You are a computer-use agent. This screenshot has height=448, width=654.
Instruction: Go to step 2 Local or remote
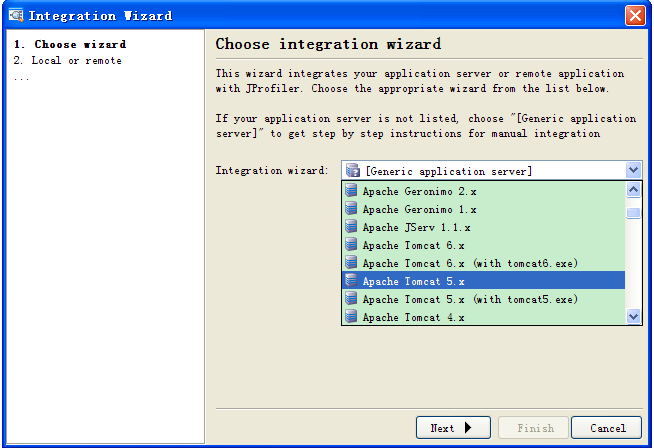68,61
